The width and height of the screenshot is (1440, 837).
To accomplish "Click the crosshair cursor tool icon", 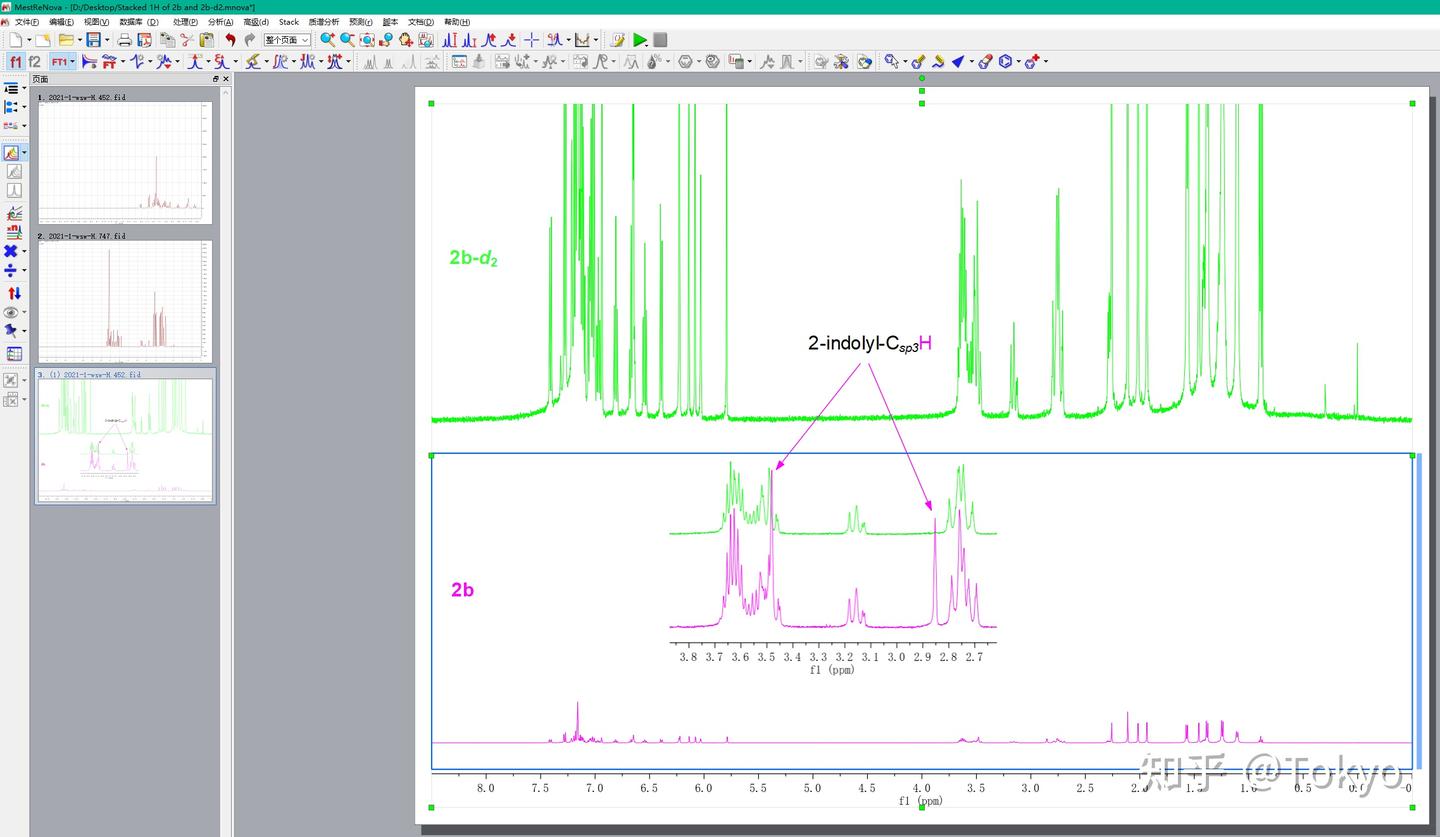I will 531,40.
